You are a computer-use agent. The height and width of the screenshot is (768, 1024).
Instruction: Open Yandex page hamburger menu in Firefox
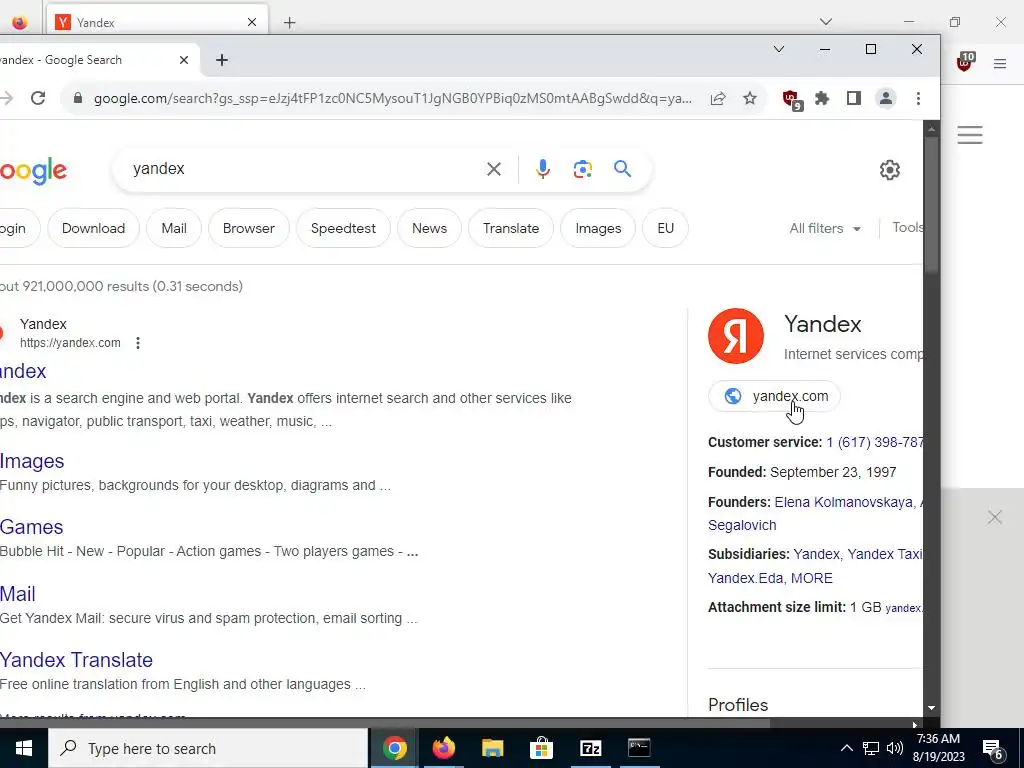point(970,135)
